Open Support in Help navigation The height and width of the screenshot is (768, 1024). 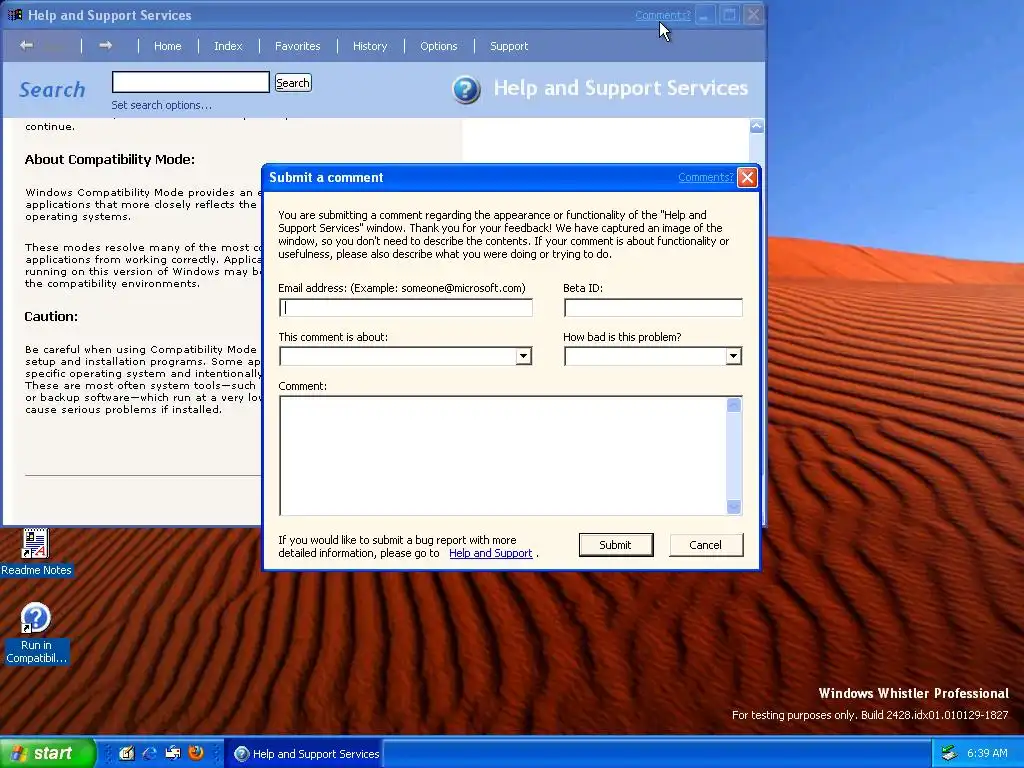509,46
